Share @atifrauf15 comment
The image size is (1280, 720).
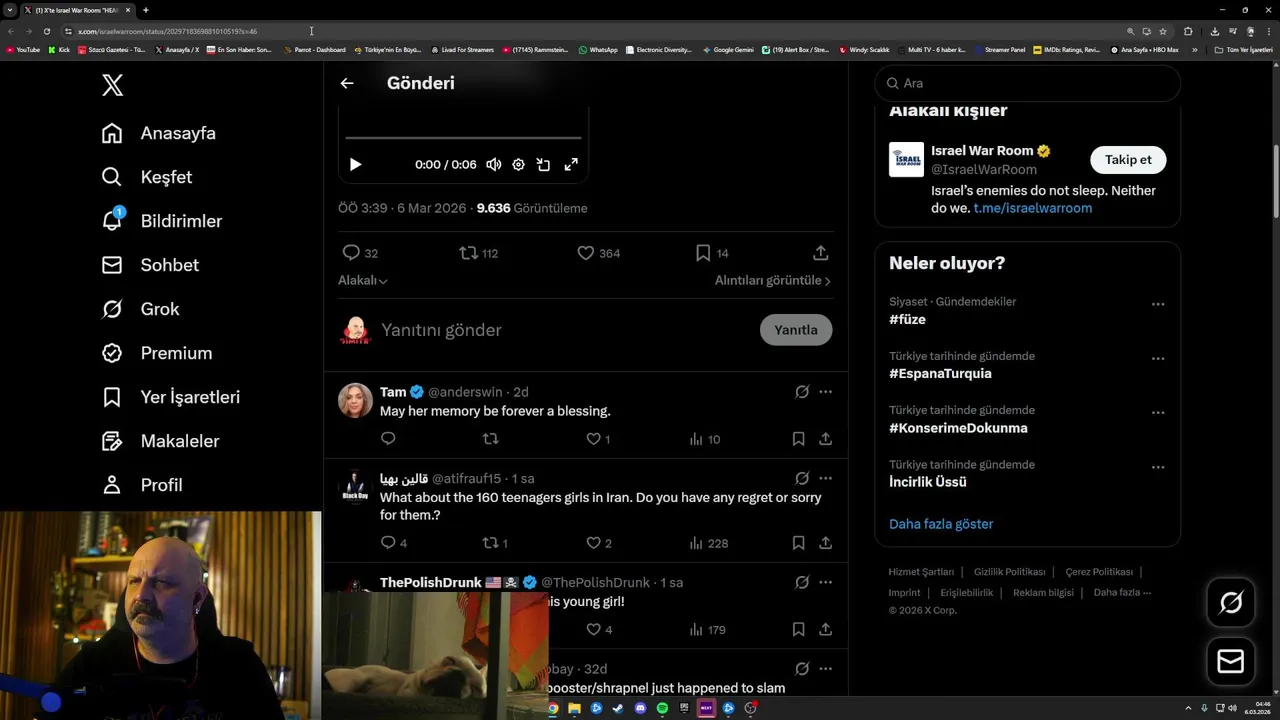[x=825, y=543]
